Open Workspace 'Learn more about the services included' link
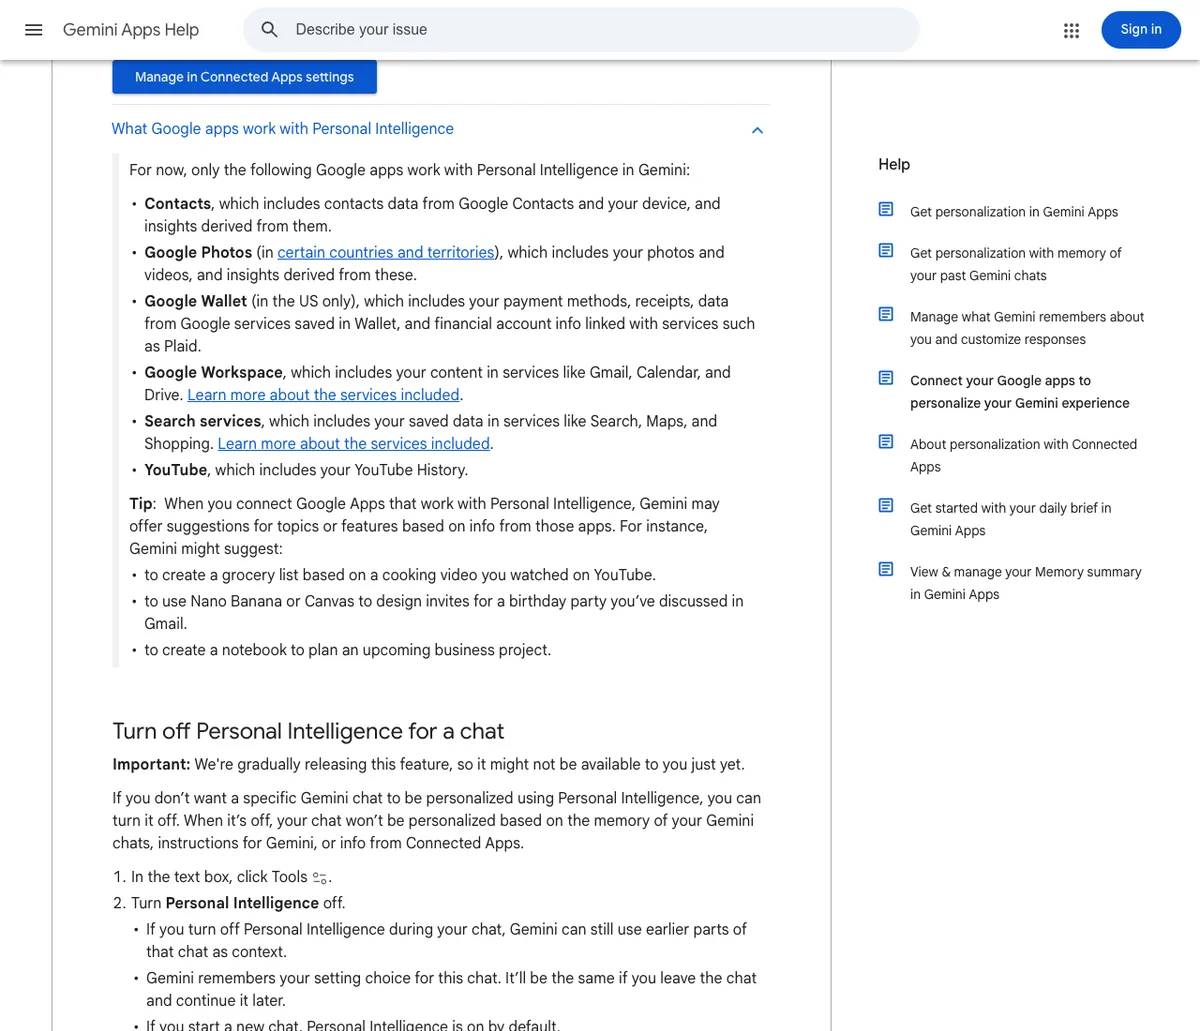This screenshot has width=1200, height=1031. (x=323, y=394)
